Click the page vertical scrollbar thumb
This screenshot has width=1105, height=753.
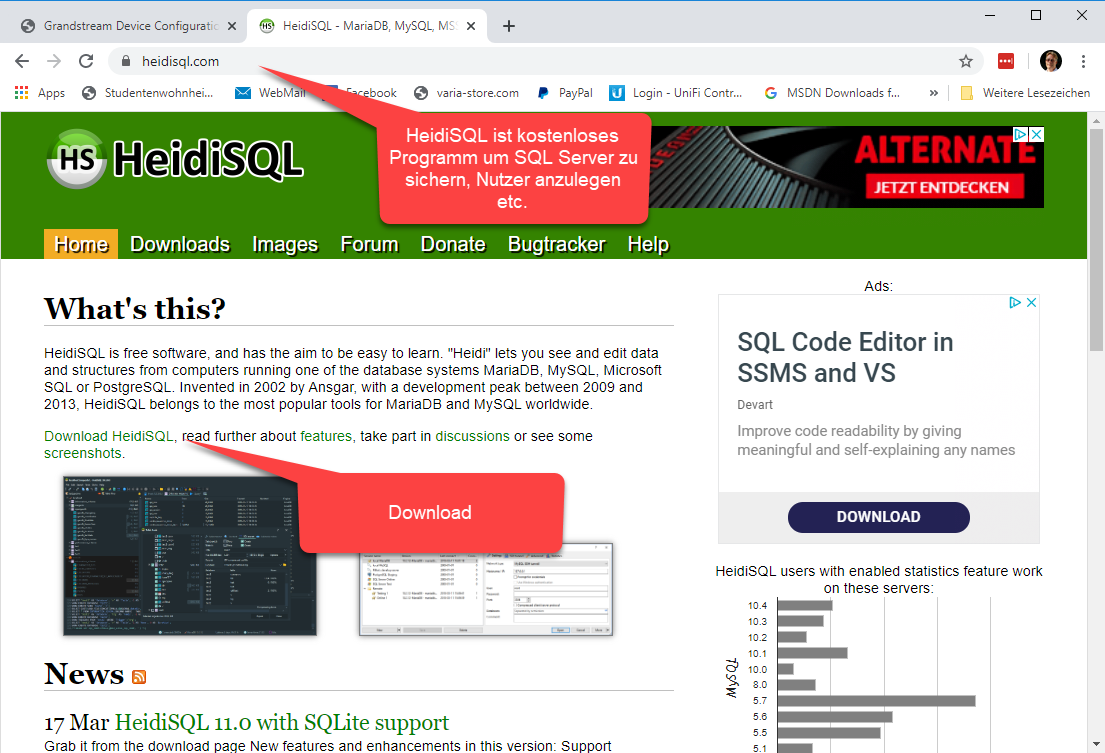tap(1096, 239)
